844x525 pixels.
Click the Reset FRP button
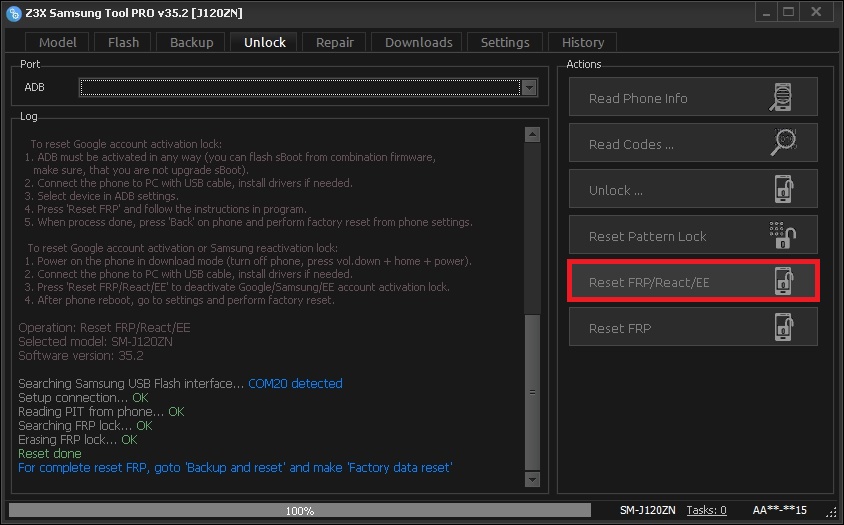(693, 327)
